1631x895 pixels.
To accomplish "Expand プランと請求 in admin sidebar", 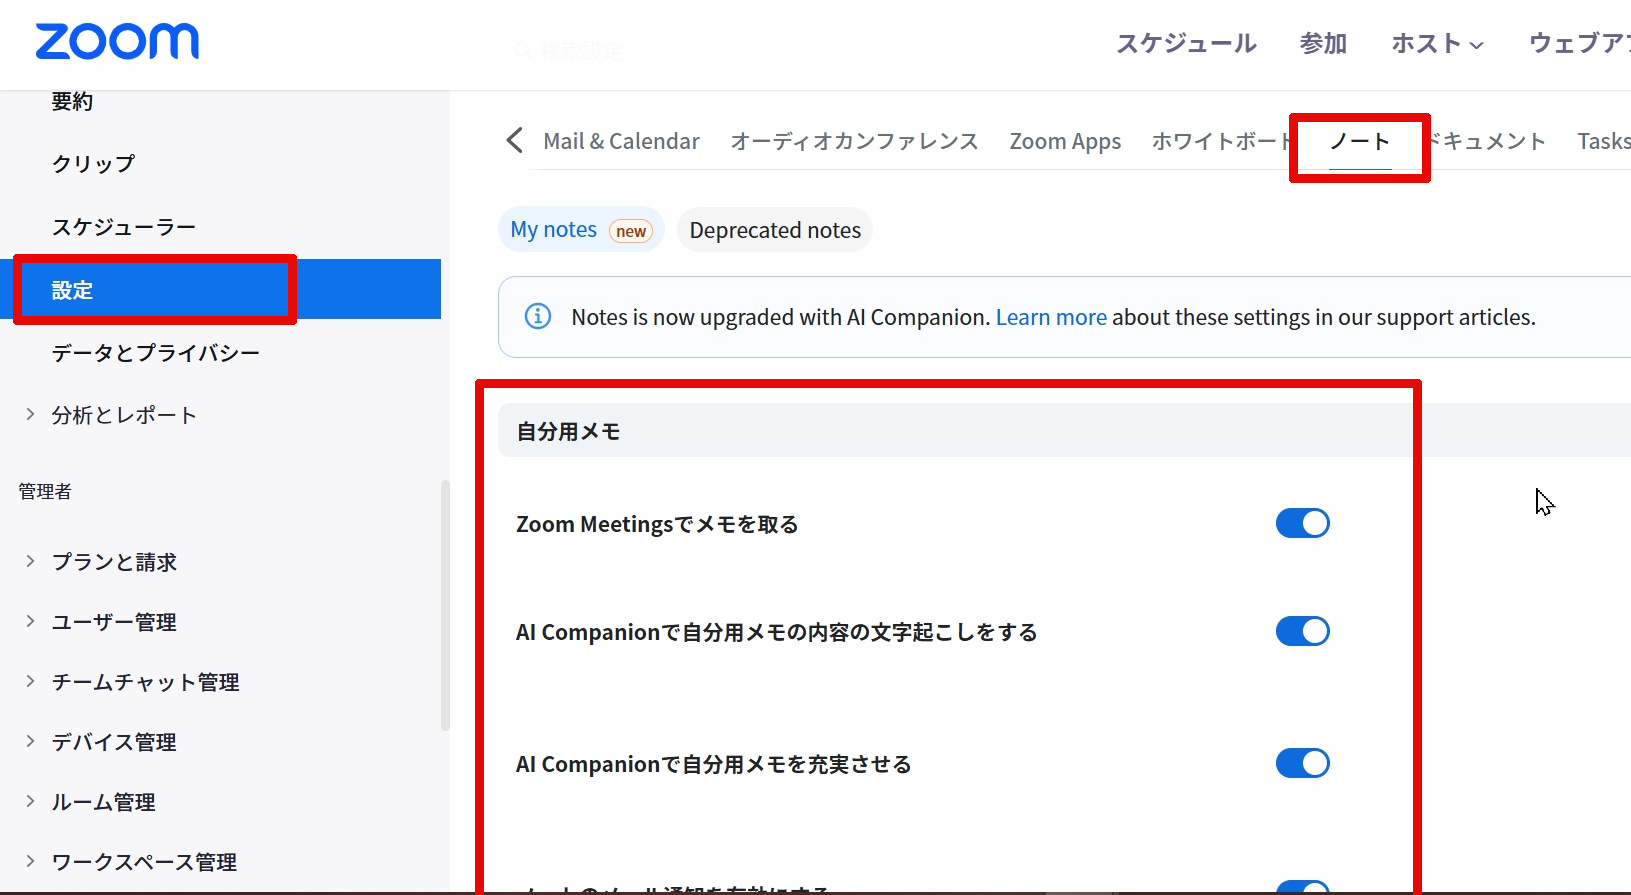I will pos(30,561).
